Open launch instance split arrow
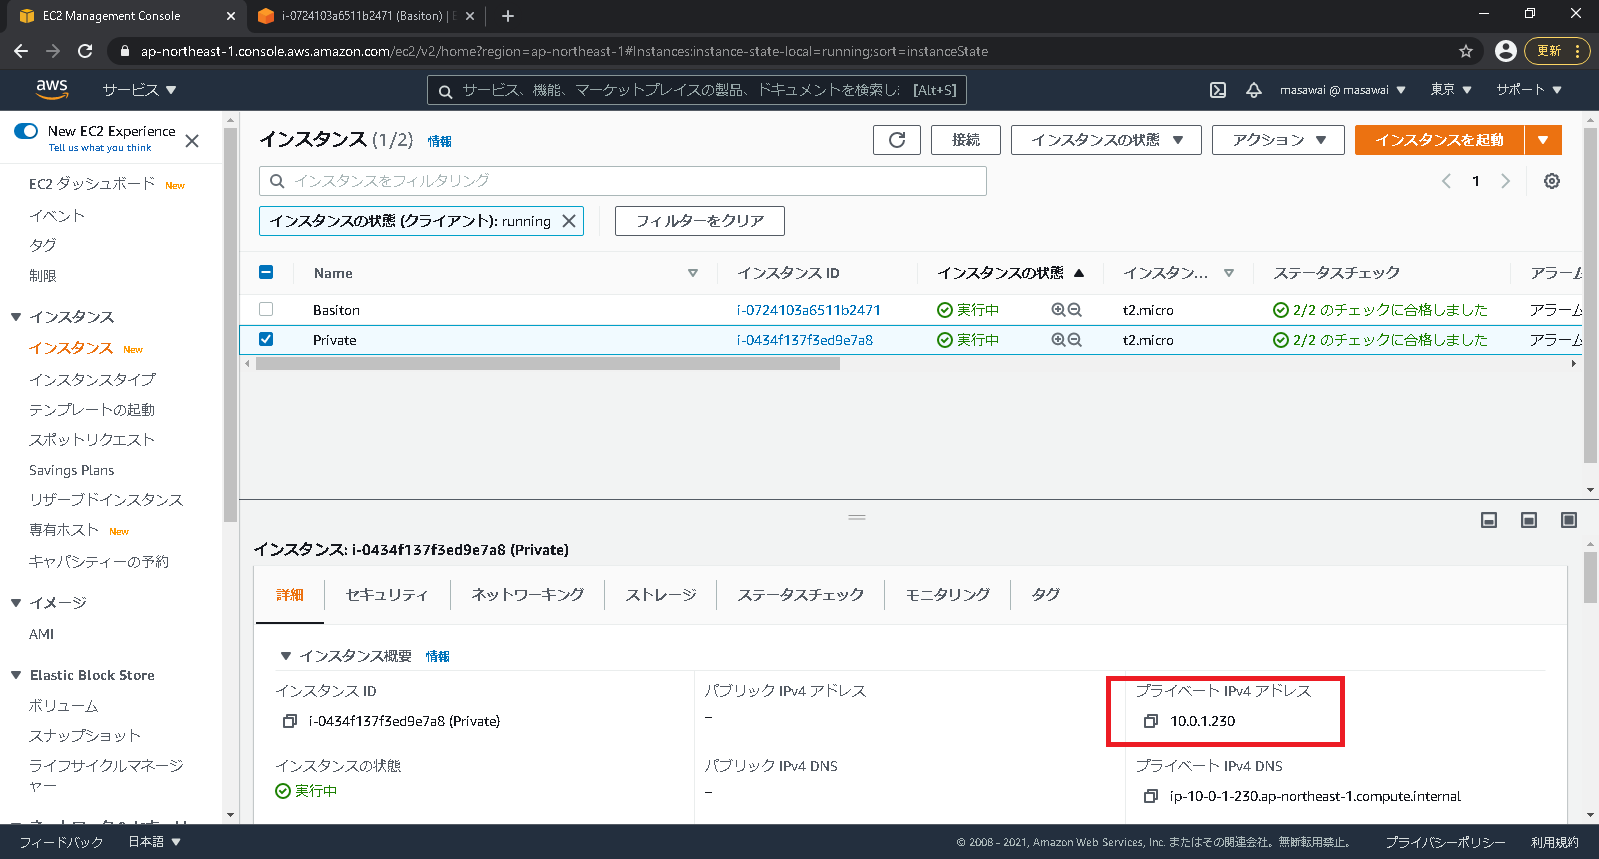Screen dimensions: 1599x859 (x=1543, y=140)
